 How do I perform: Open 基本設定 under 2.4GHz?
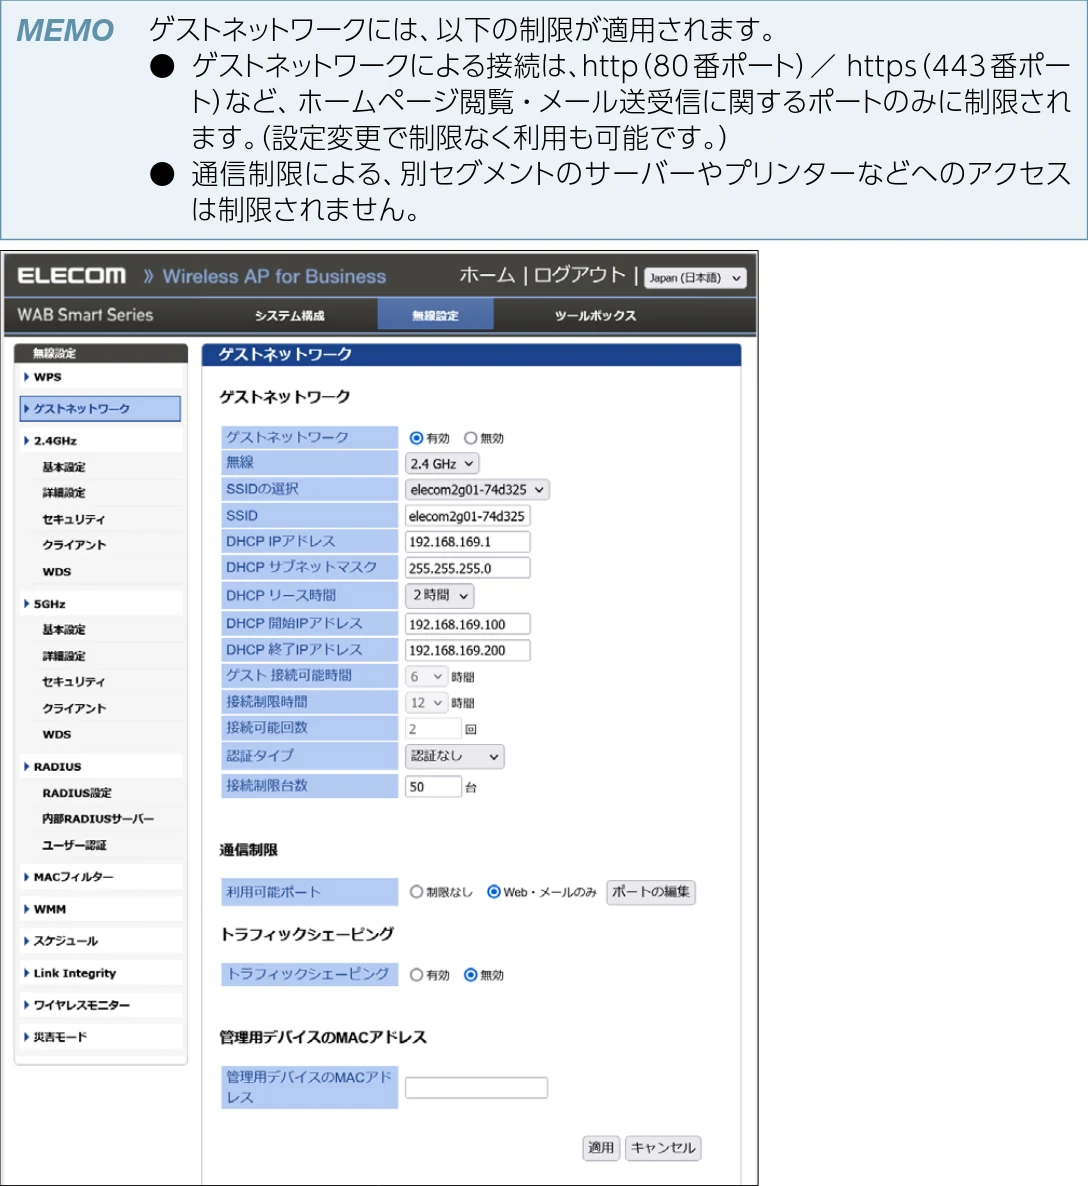(64, 467)
